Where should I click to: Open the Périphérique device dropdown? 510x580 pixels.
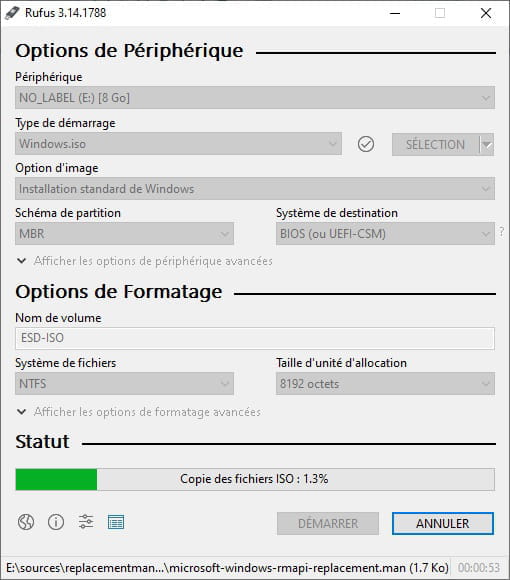pyautogui.click(x=255, y=98)
